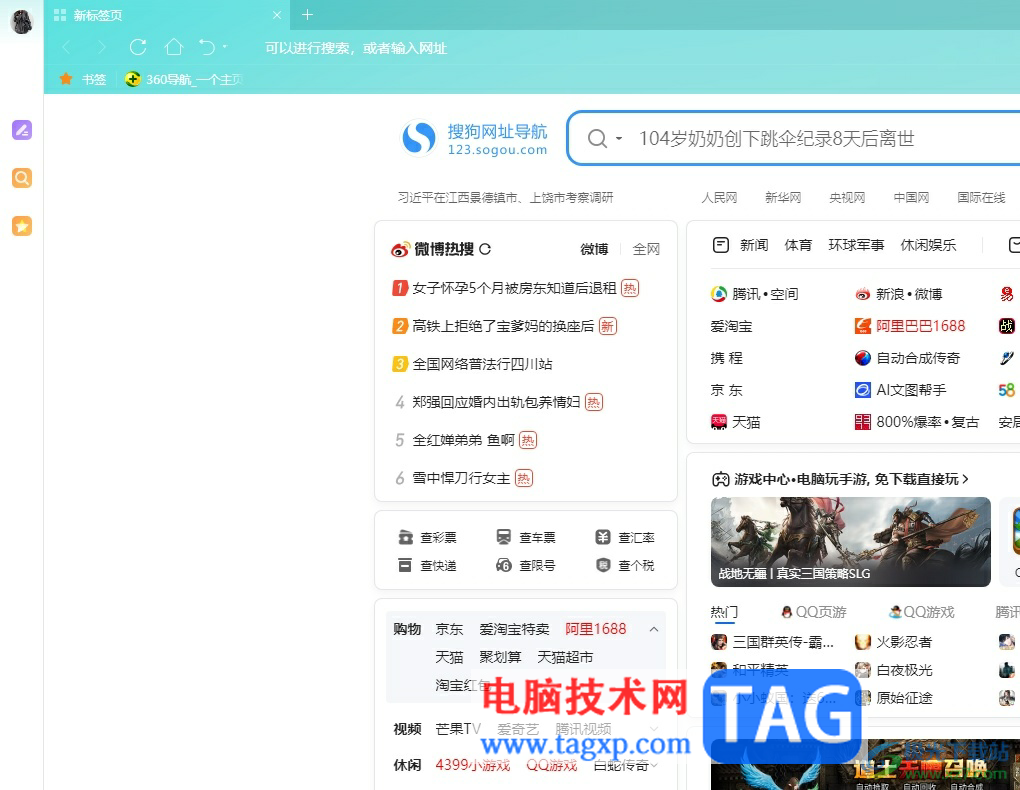Open the hot topic 全红婵弟弟 鱼啊
Viewport: 1020px width, 790px height.
point(463,440)
